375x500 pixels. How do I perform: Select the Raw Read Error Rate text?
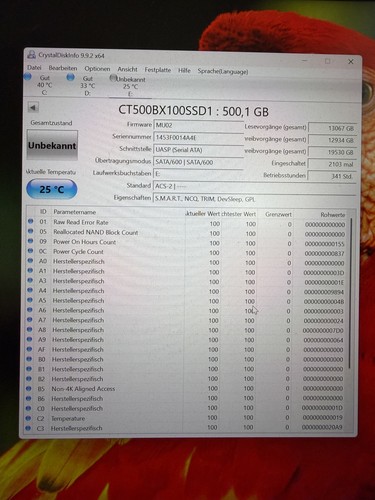(81, 222)
